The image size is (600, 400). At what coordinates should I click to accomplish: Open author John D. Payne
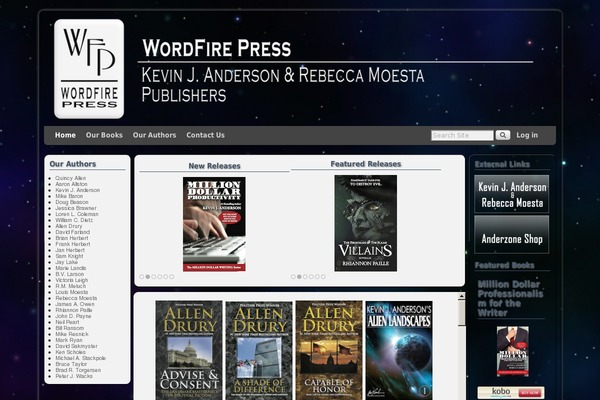73,316
